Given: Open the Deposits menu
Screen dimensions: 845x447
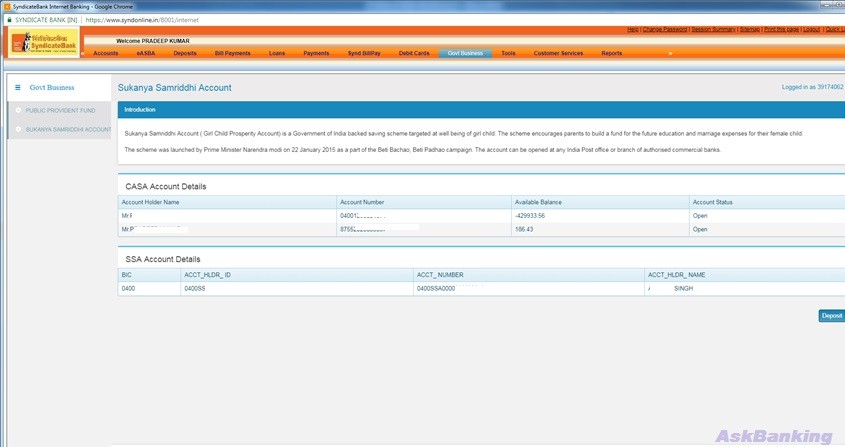Looking at the screenshot, I should (x=185, y=53).
